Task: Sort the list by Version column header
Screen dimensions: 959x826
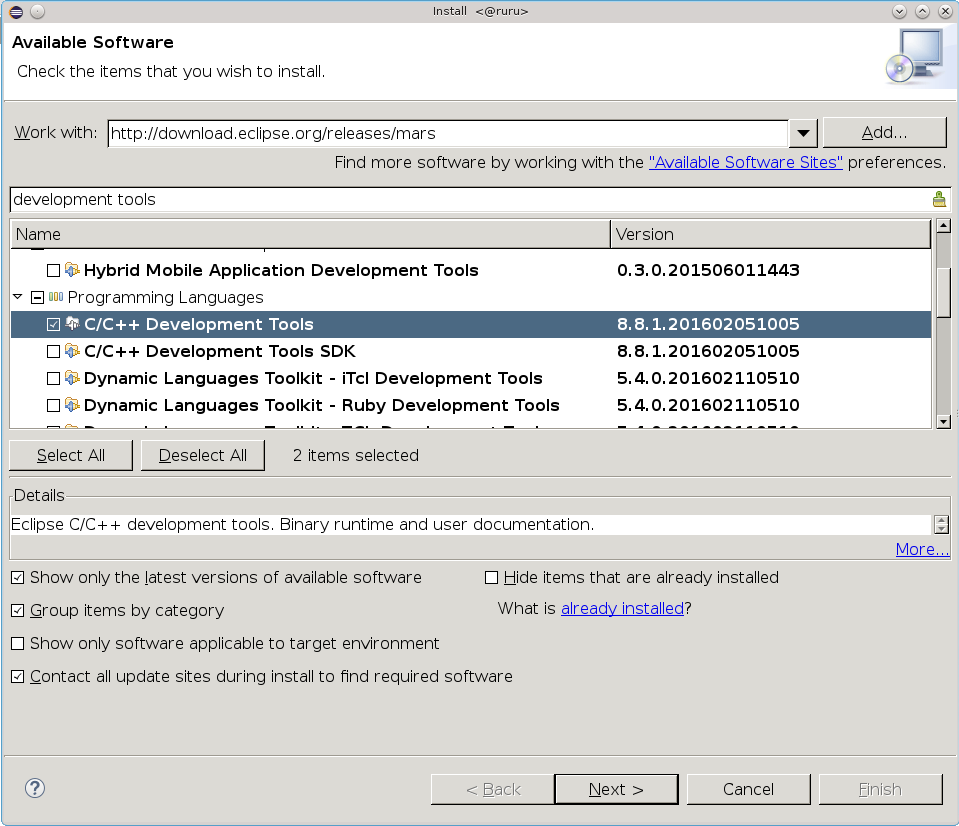Action: (x=770, y=234)
